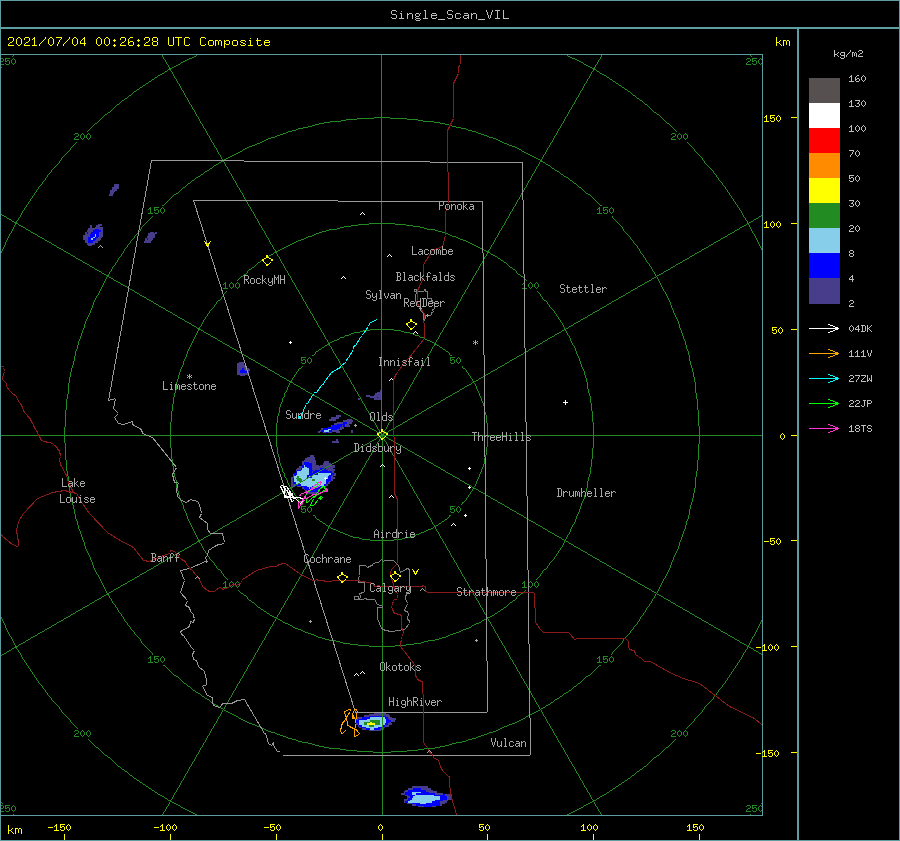
Task: Click the storm cell at the map's bottom
Action: 426,797
